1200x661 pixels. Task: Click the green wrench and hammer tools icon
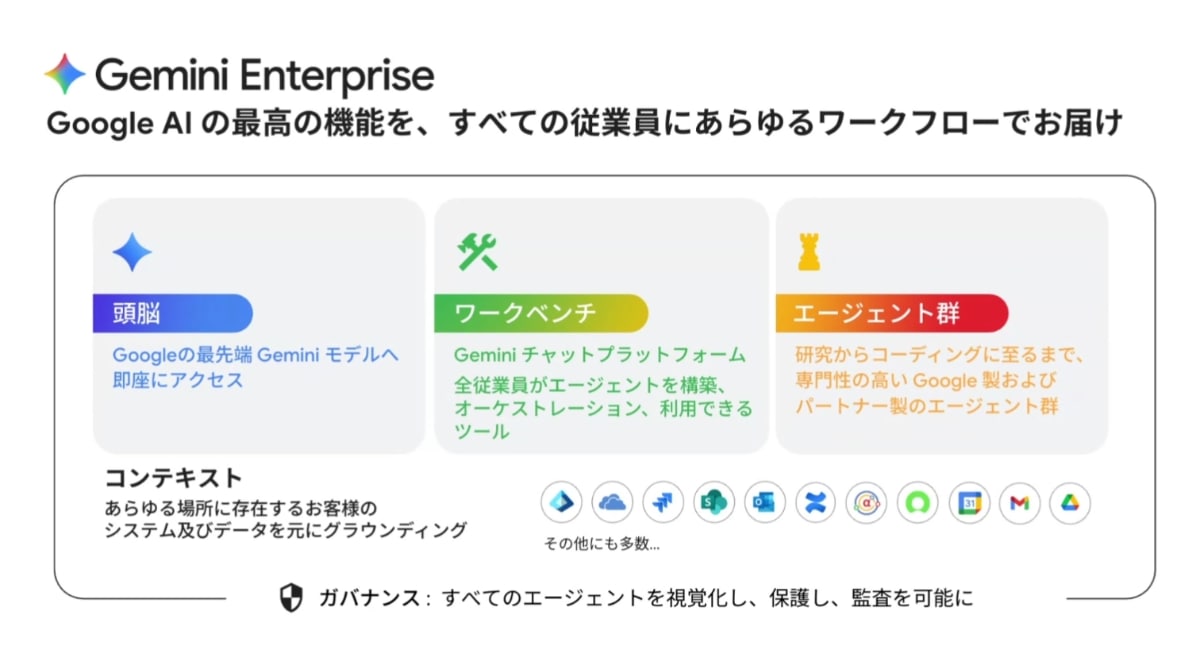[477, 252]
